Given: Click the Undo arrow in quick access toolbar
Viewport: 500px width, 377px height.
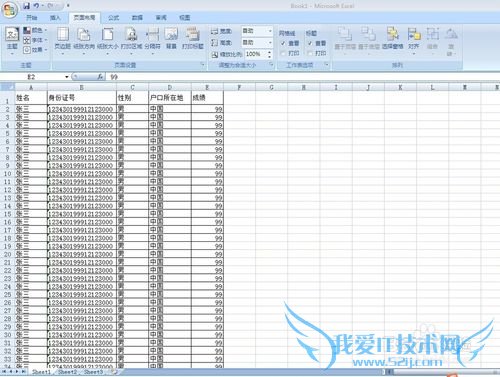Looking at the screenshot, I should (36, 6).
